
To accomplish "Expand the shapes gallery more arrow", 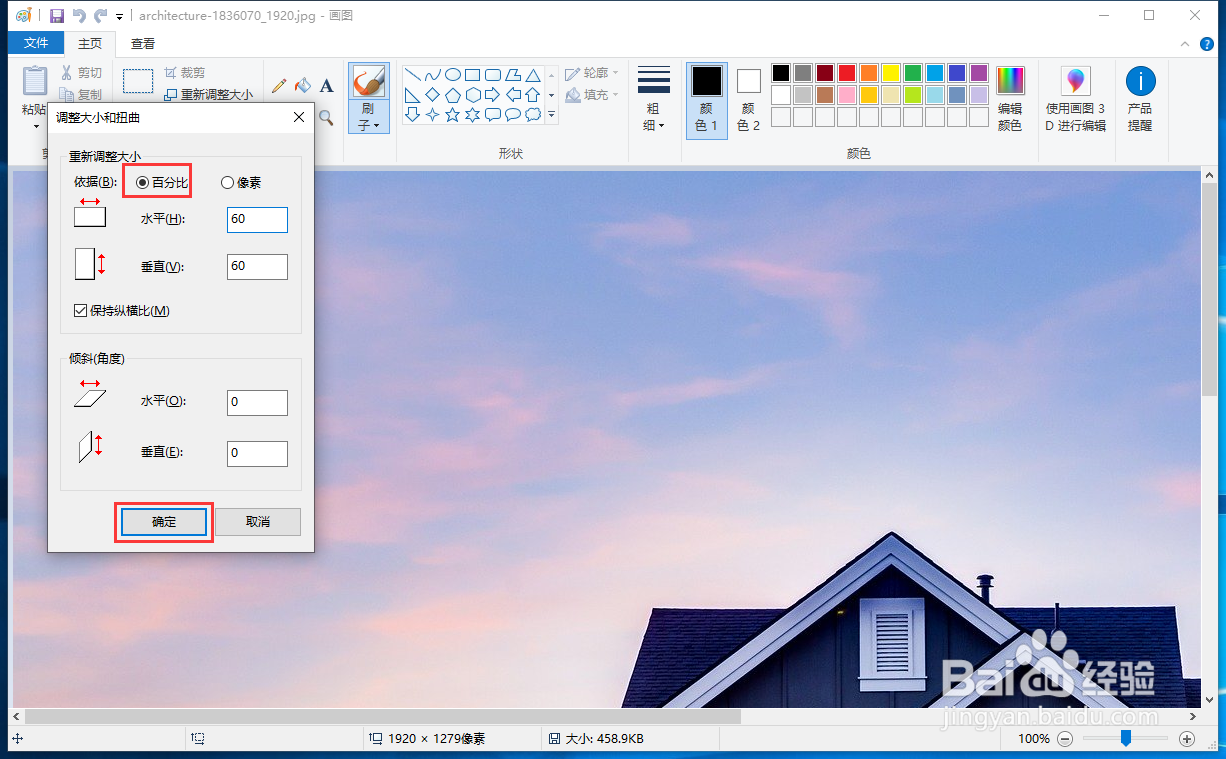I will tap(551, 115).
